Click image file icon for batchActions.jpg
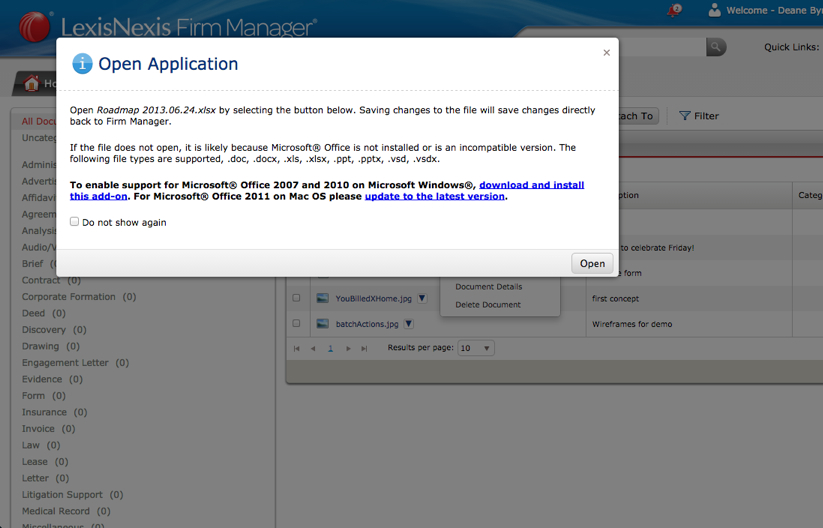The width and height of the screenshot is (823, 528). coord(322,323)
